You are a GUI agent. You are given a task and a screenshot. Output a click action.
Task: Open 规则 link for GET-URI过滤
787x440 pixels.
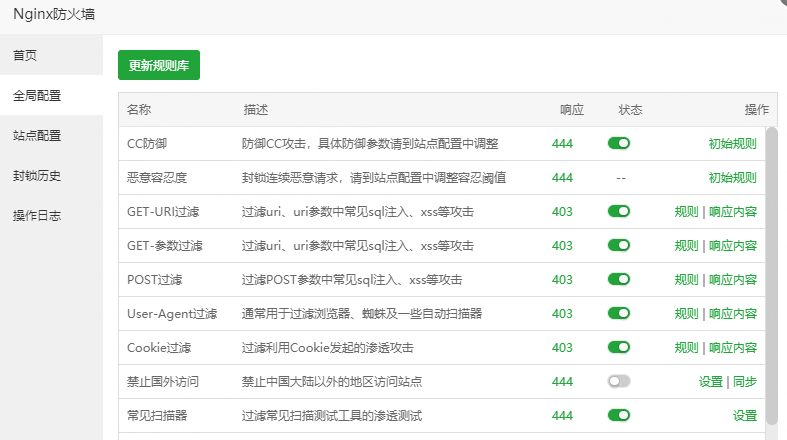point(686,212)
